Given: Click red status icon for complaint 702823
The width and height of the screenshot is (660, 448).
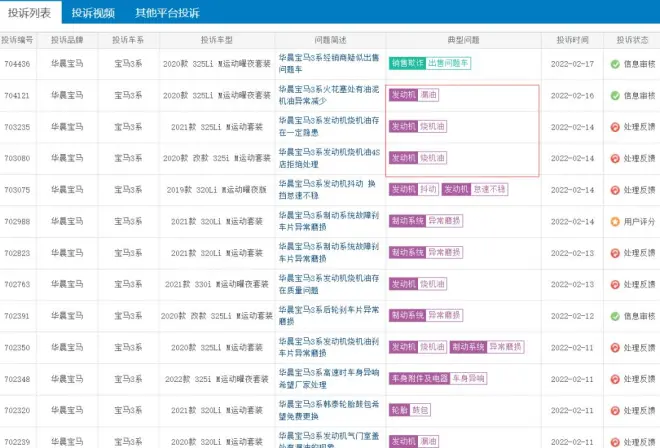Looking at the screenshot, I should 615,253.
